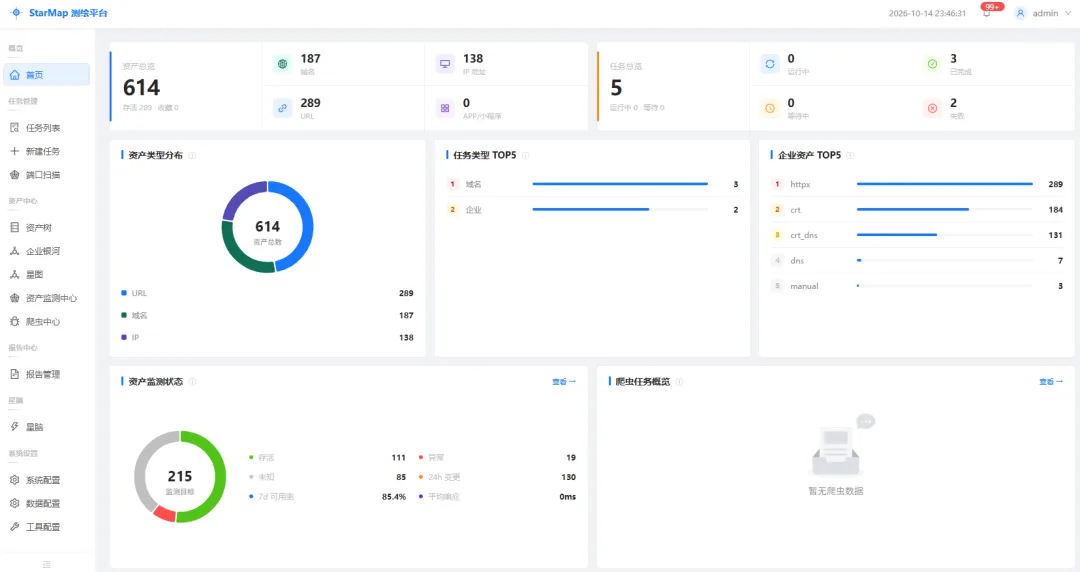Click the crt row count 184
The image size is (1080, 572).
coord(1055,210)
